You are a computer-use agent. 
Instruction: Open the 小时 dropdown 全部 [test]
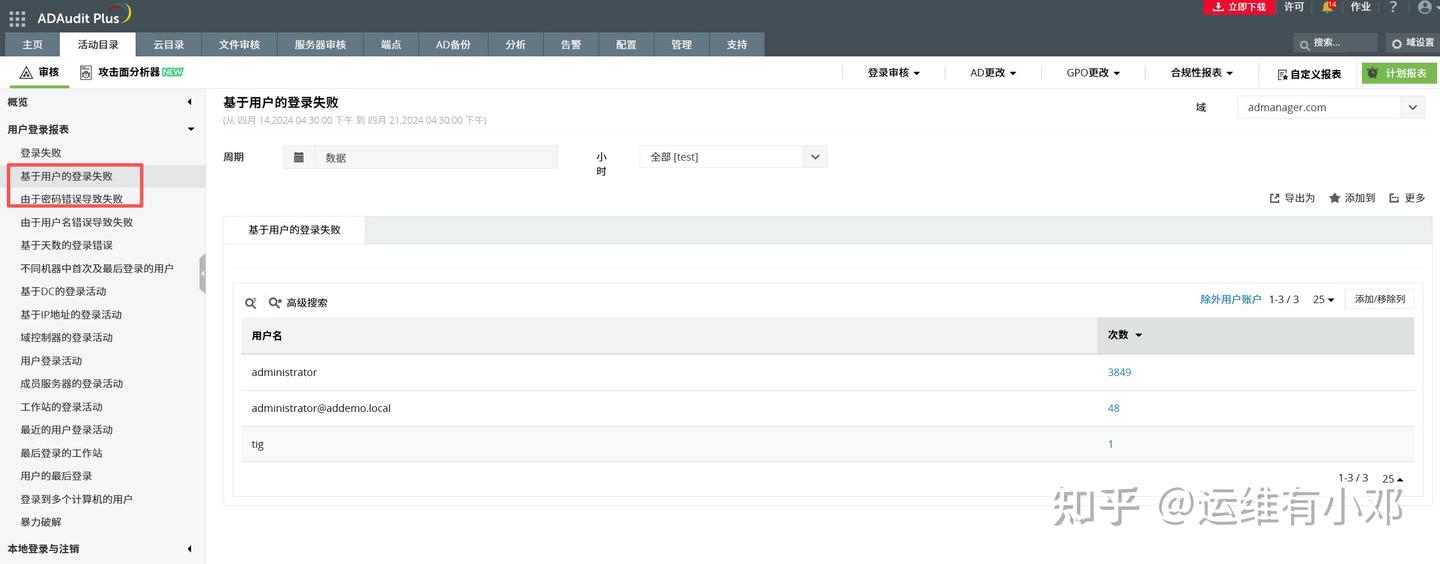[x=733, y=157]
